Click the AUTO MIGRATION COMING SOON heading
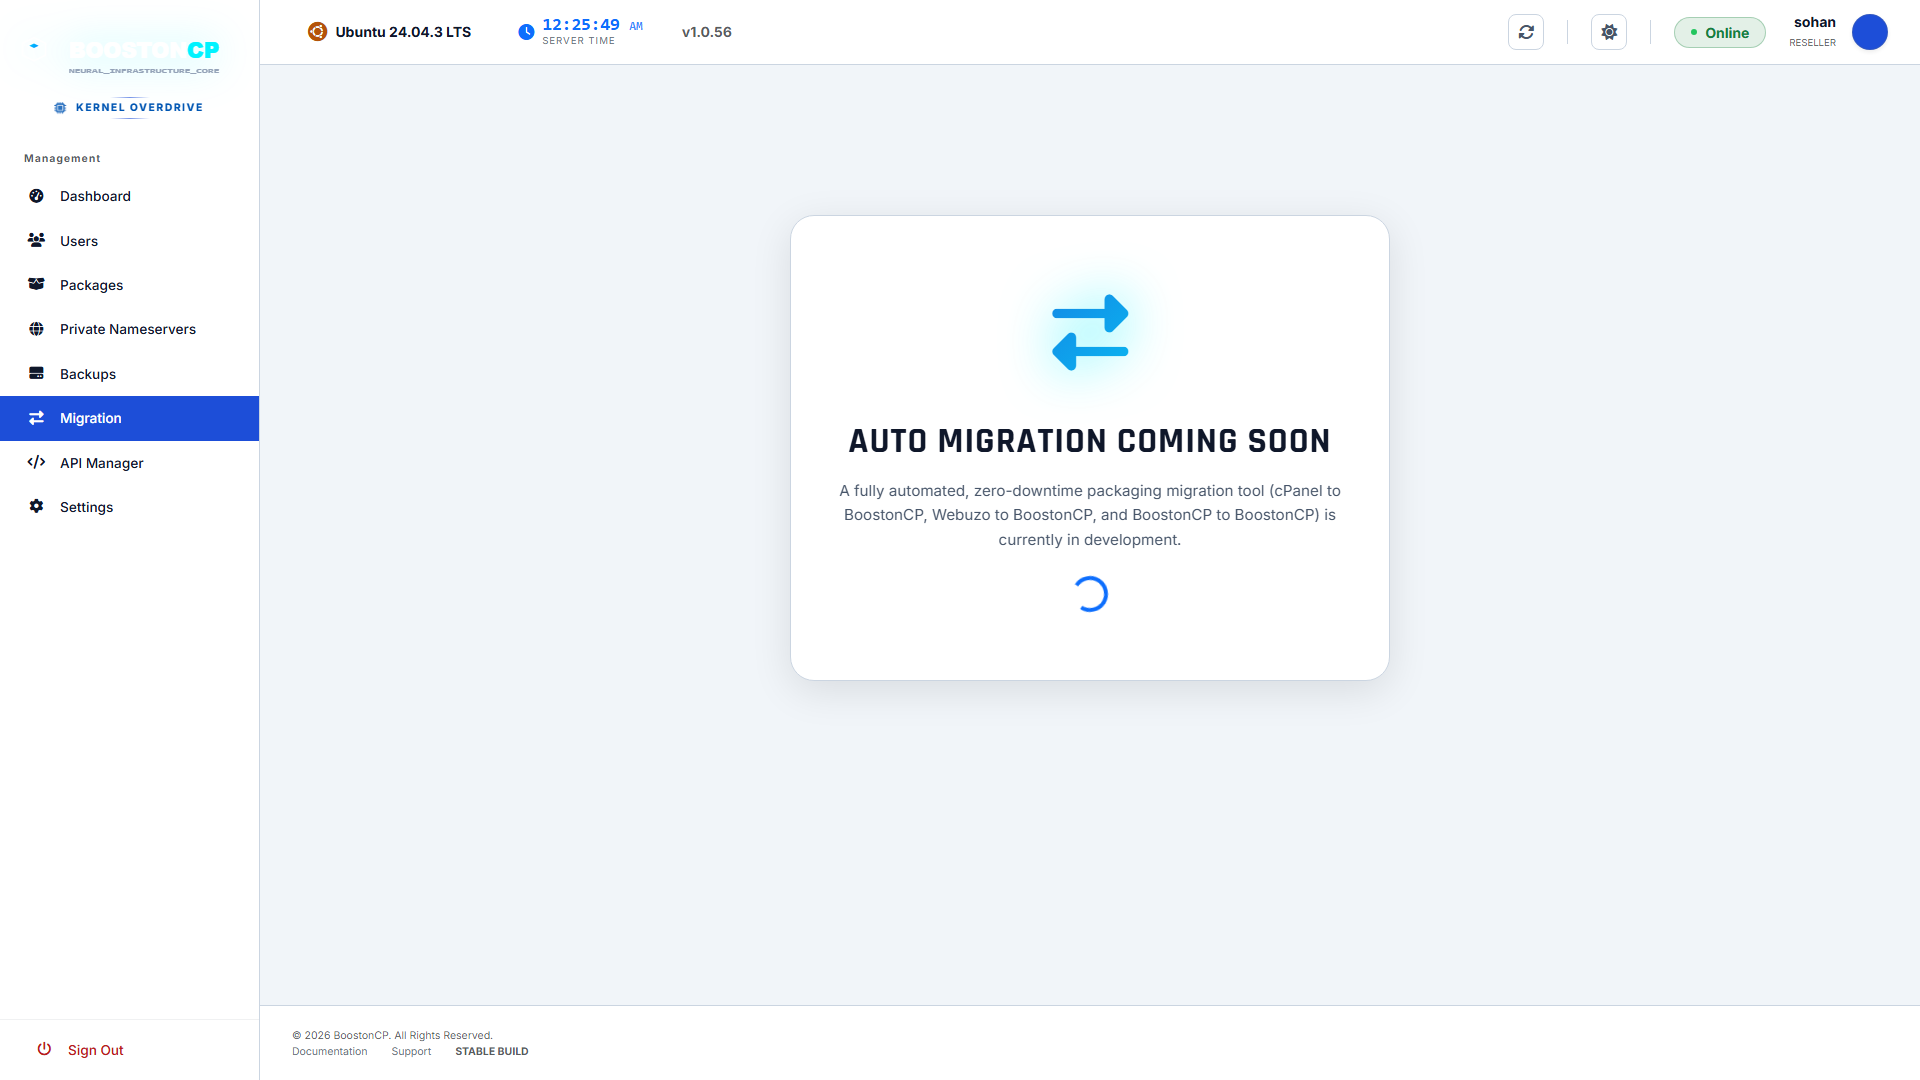 [x=1089, y=441]
